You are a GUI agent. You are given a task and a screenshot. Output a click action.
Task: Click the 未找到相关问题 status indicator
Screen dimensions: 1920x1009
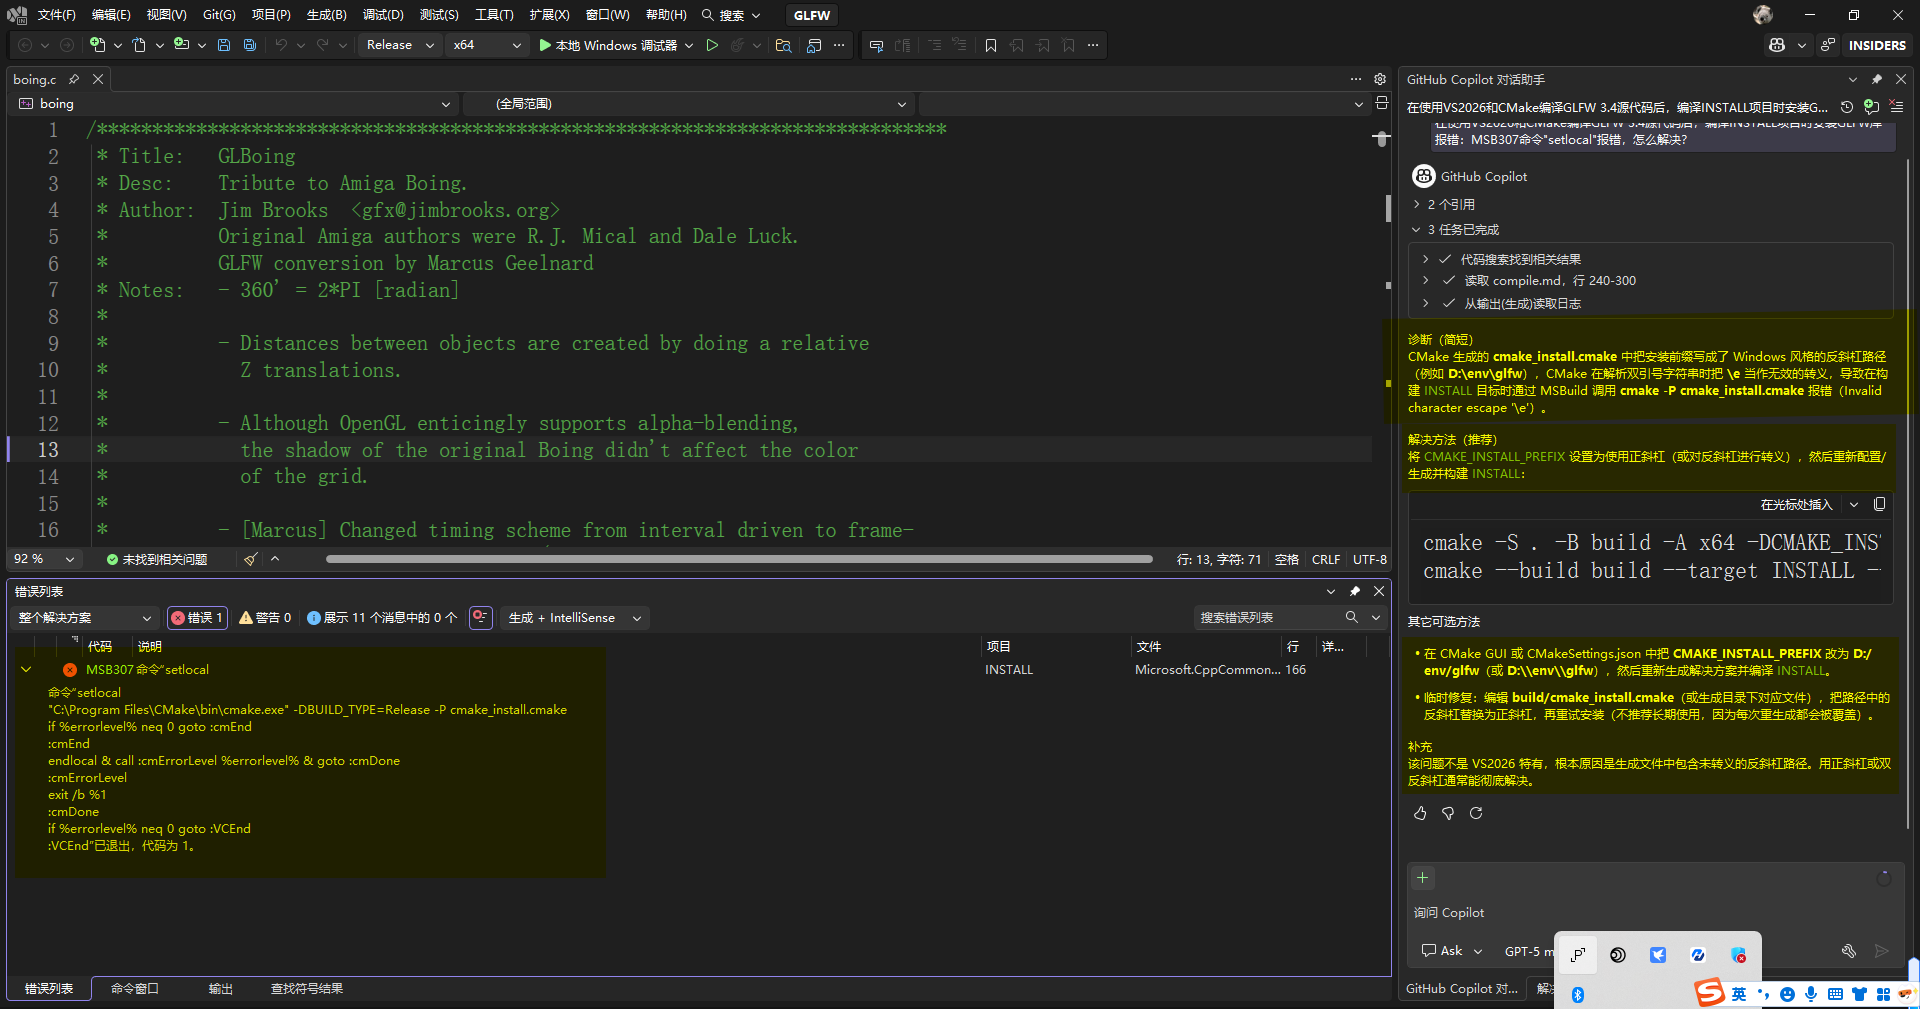[157, 559]
